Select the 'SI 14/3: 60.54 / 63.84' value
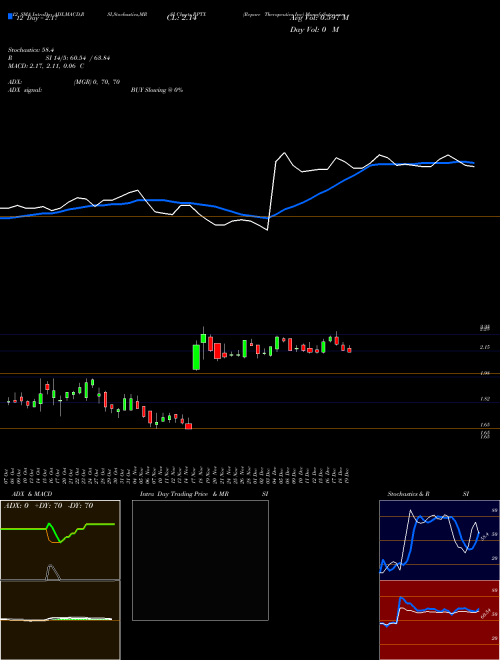The image size is (500, 660). pyautogui.click(x=78, y=59)
